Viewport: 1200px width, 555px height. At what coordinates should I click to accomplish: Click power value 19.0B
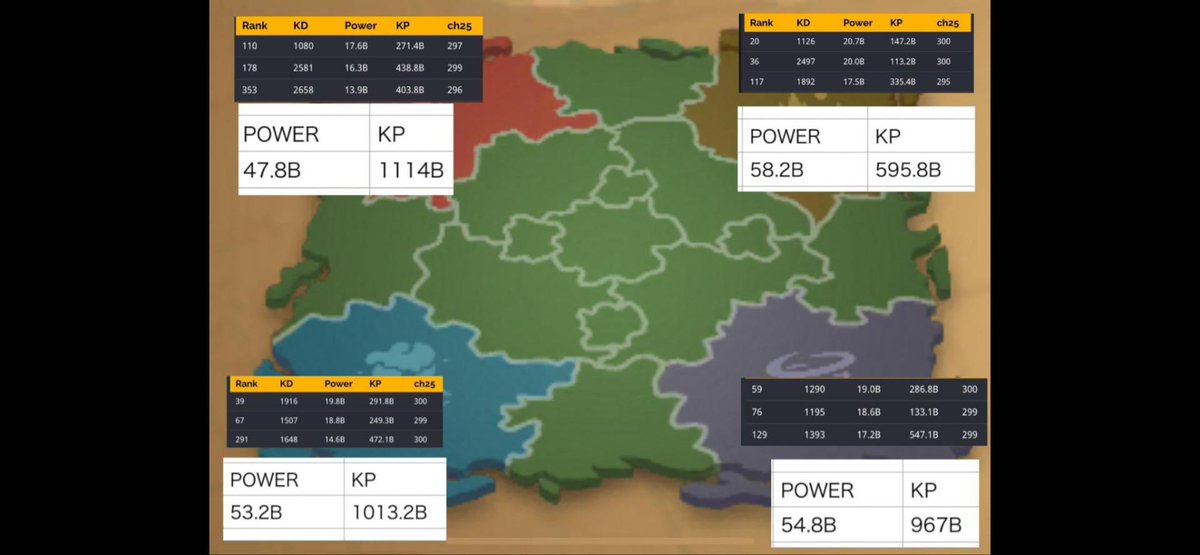868,389
